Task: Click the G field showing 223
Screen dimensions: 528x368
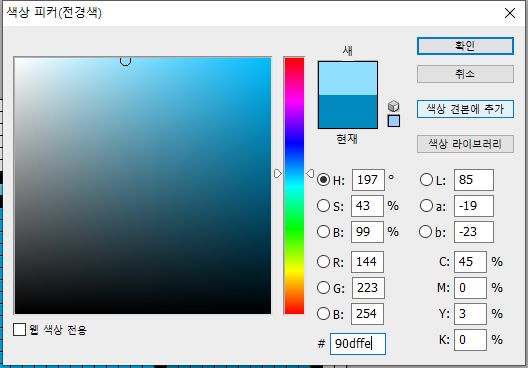Action: pos(368,288)
